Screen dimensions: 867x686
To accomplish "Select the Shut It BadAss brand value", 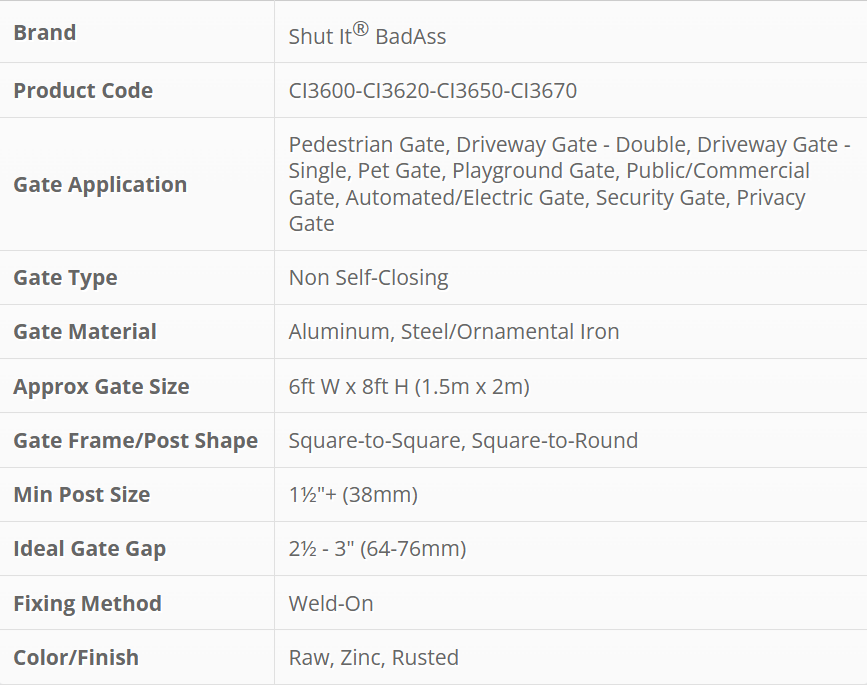I will pos(367,36).
